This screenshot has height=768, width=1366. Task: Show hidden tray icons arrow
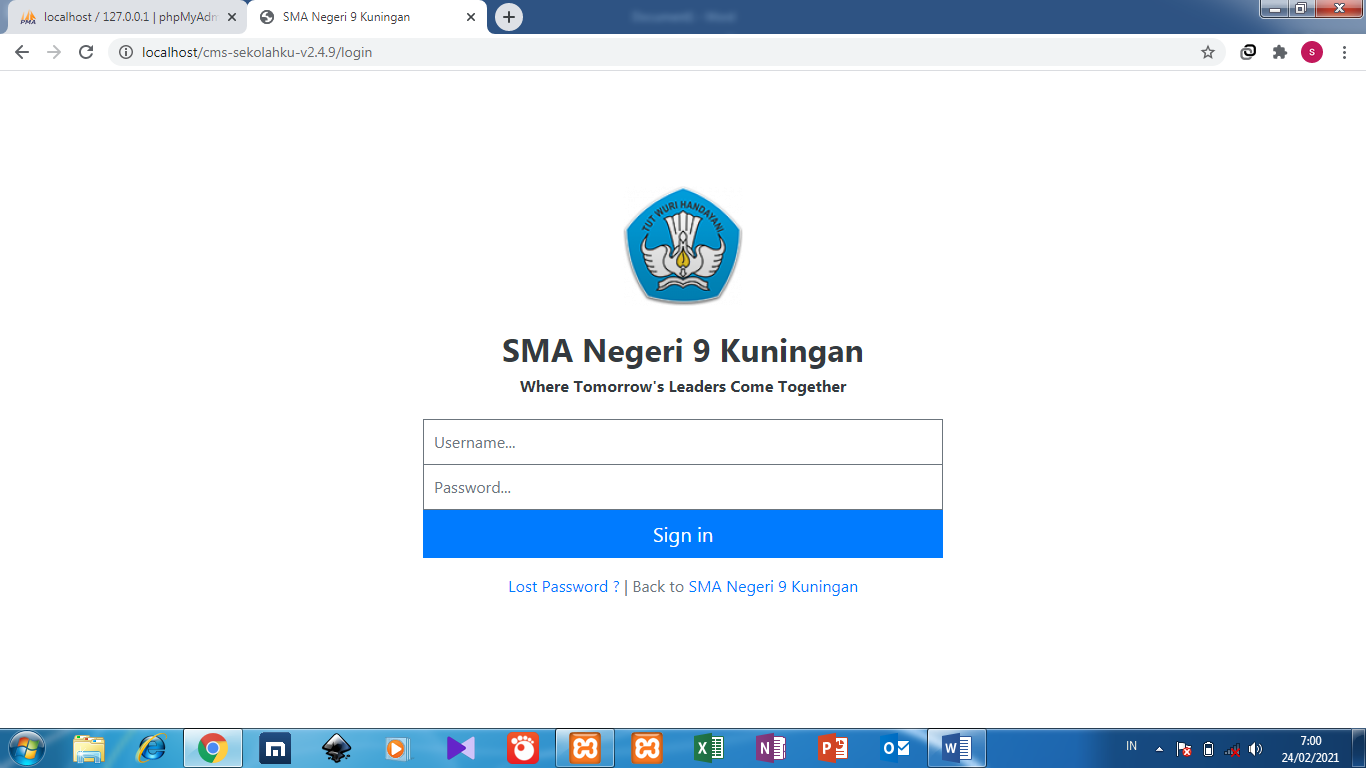[x=1159, y=748]
